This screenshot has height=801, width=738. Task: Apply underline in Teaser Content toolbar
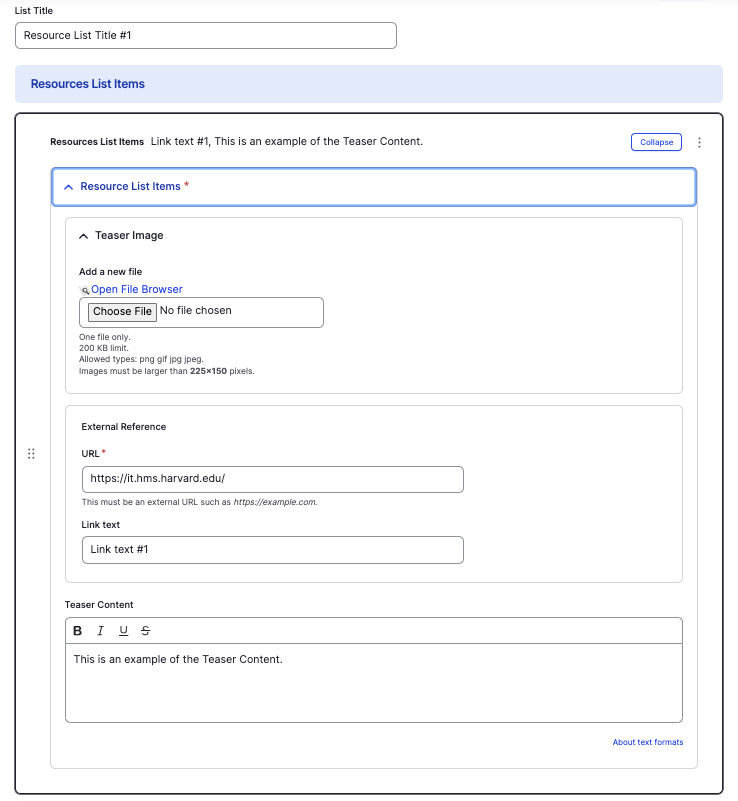click(123, 631)
